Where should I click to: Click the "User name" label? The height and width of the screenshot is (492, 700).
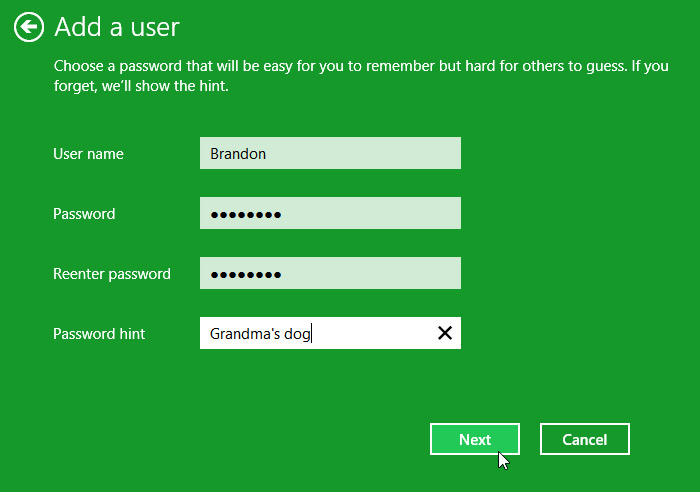point(88,154)
